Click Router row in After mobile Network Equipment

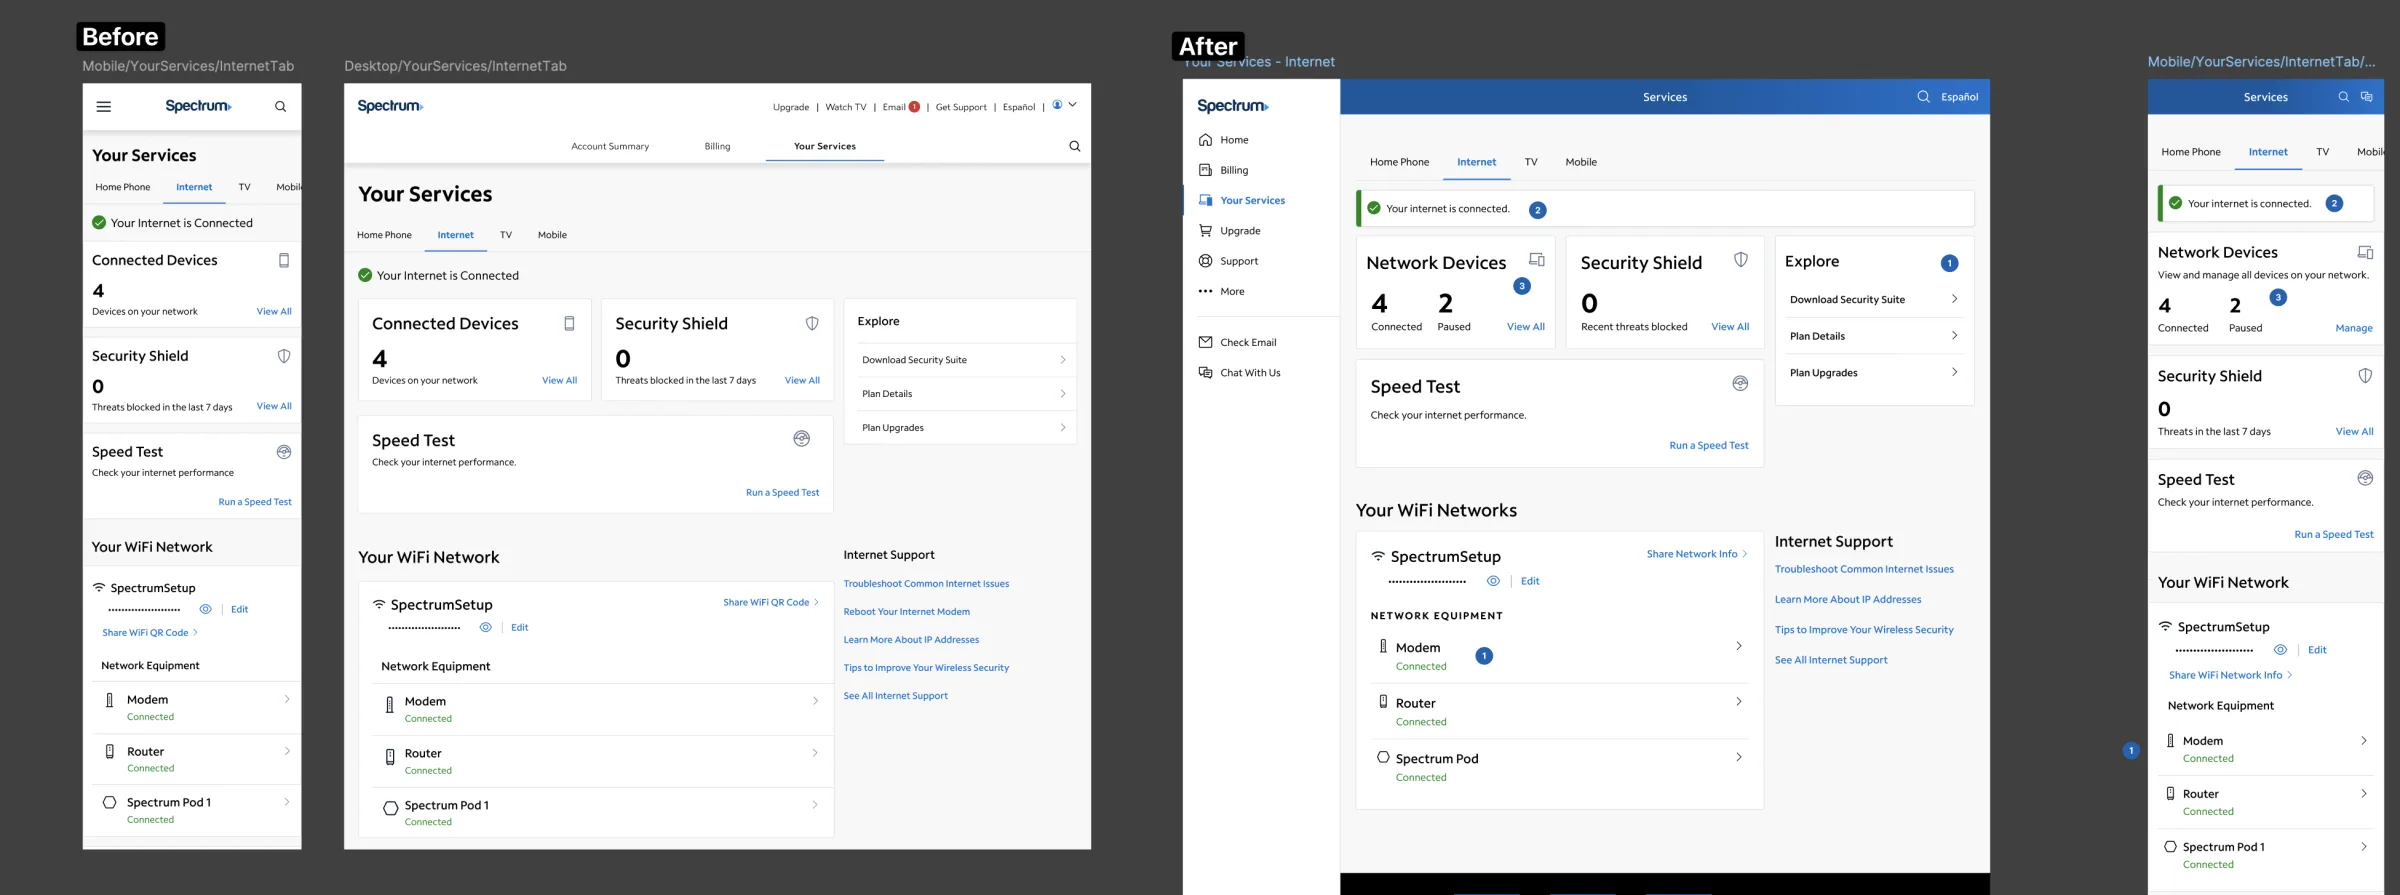click(x=2266, y=802)
